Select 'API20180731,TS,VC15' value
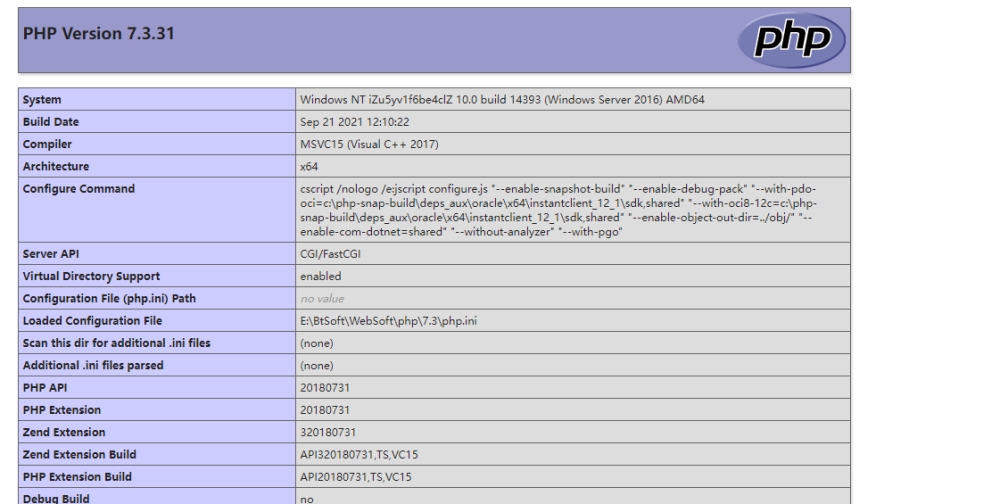The height and width of the screenshot is (504, 1000). point(356,477)
